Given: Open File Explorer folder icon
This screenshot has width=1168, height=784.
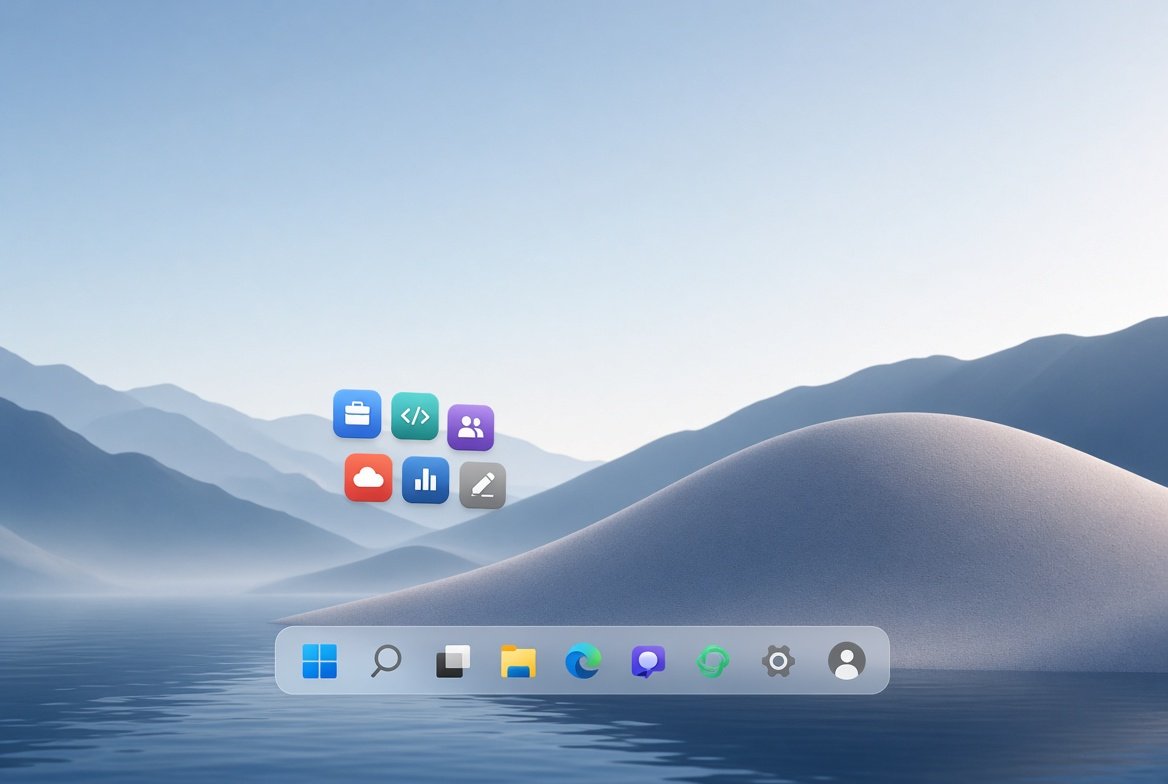Looking at the screenshot, I should pyautogui.click(x=518, y=661).
